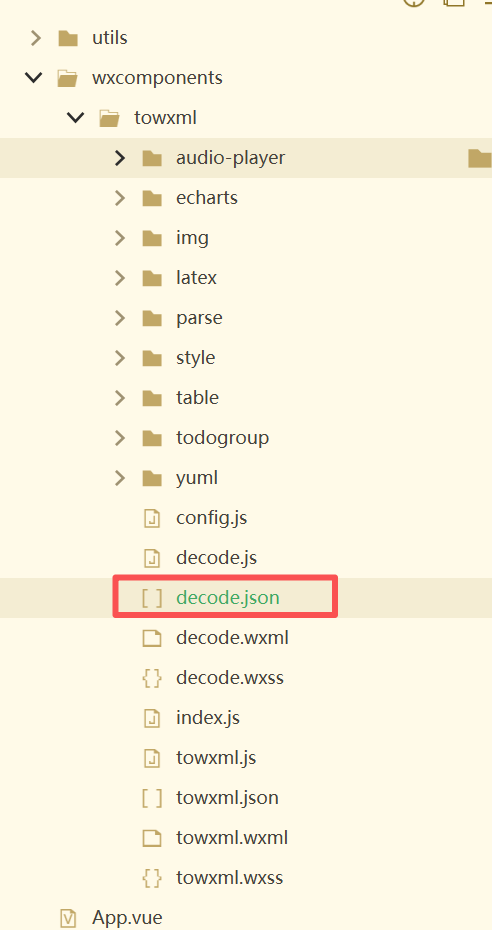Expand the echarts folder chevron

coord(120,198)
